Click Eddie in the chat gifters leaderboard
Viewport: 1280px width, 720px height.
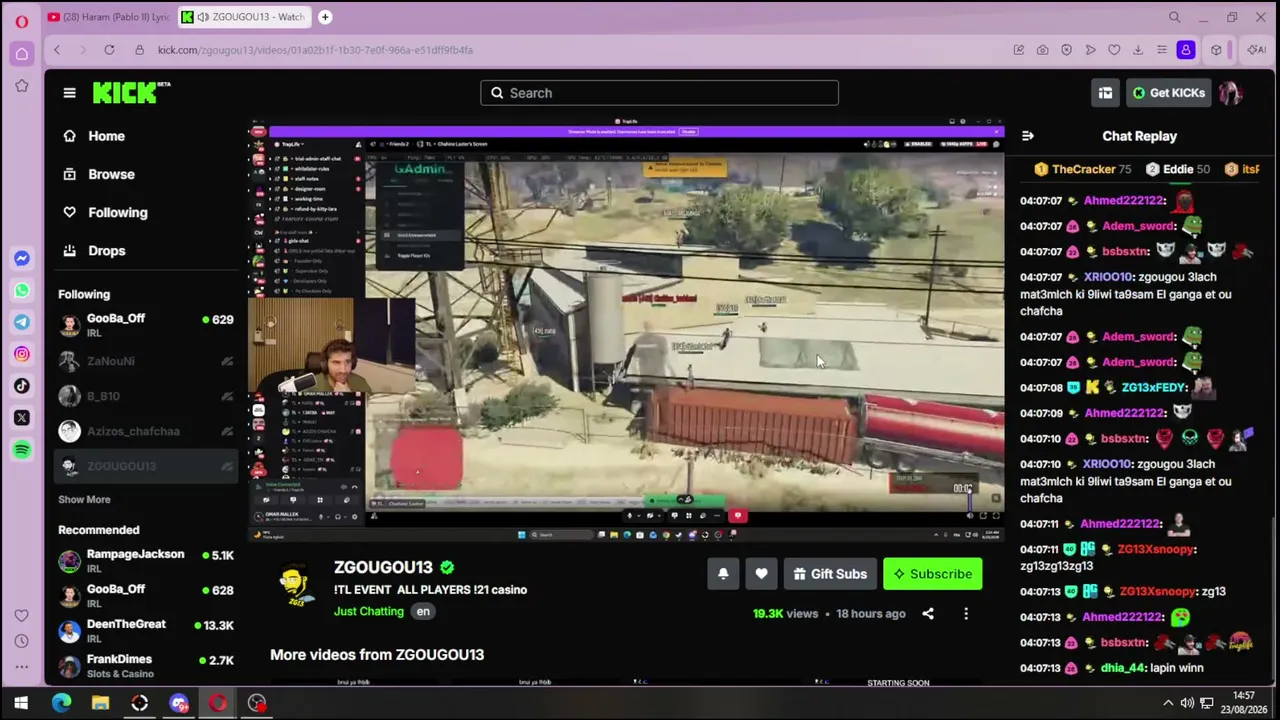point(1178,169)
